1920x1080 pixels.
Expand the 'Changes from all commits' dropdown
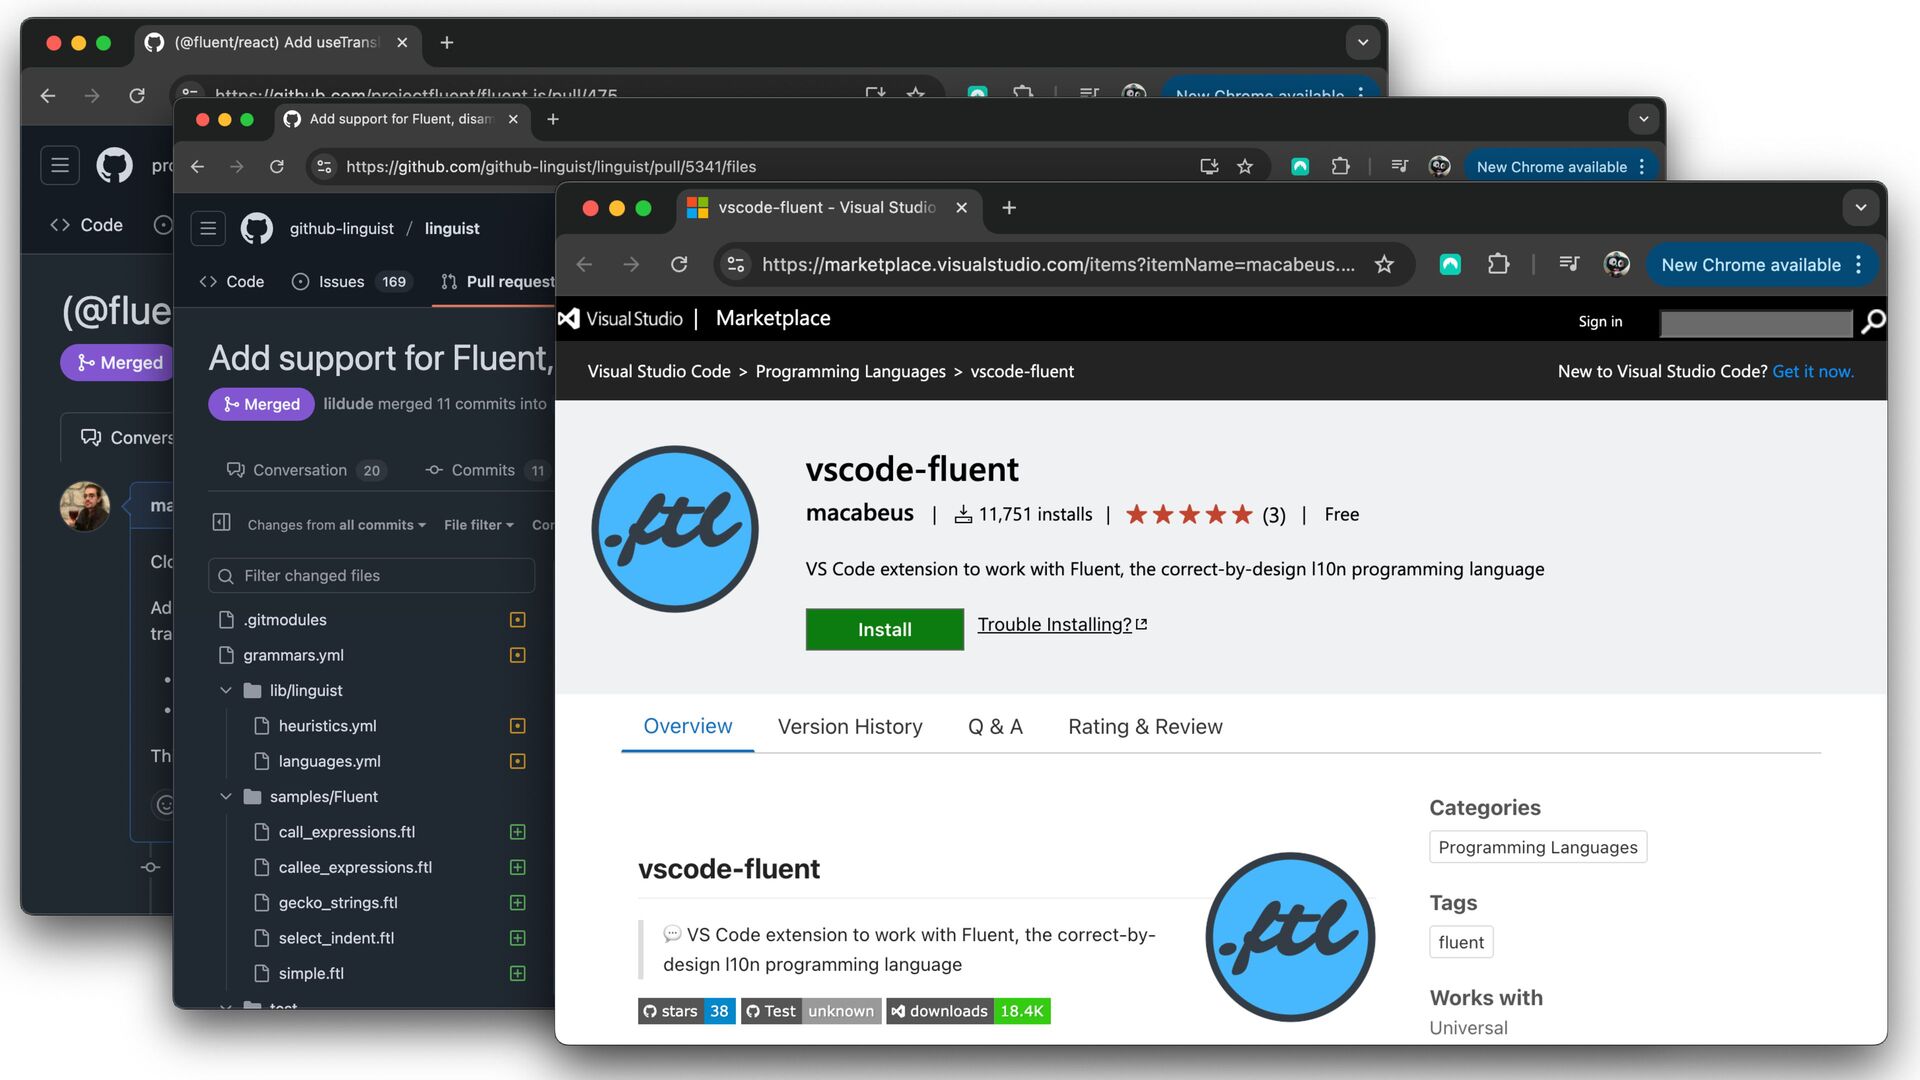336,525
